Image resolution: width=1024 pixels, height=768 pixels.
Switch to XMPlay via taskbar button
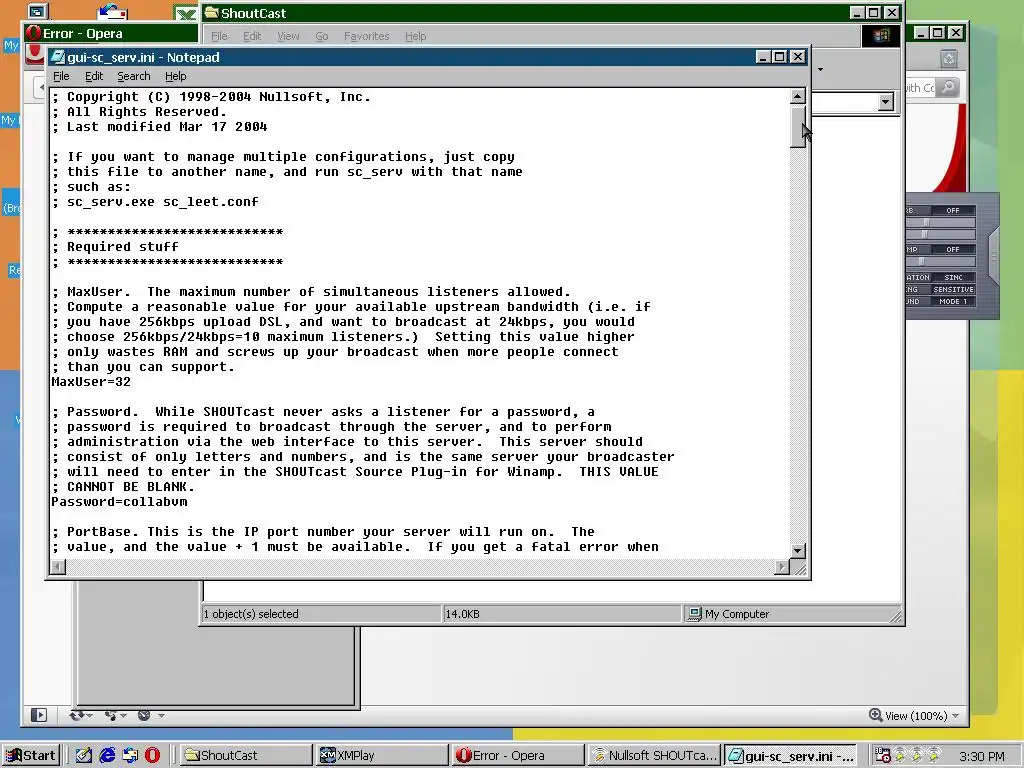382,755
